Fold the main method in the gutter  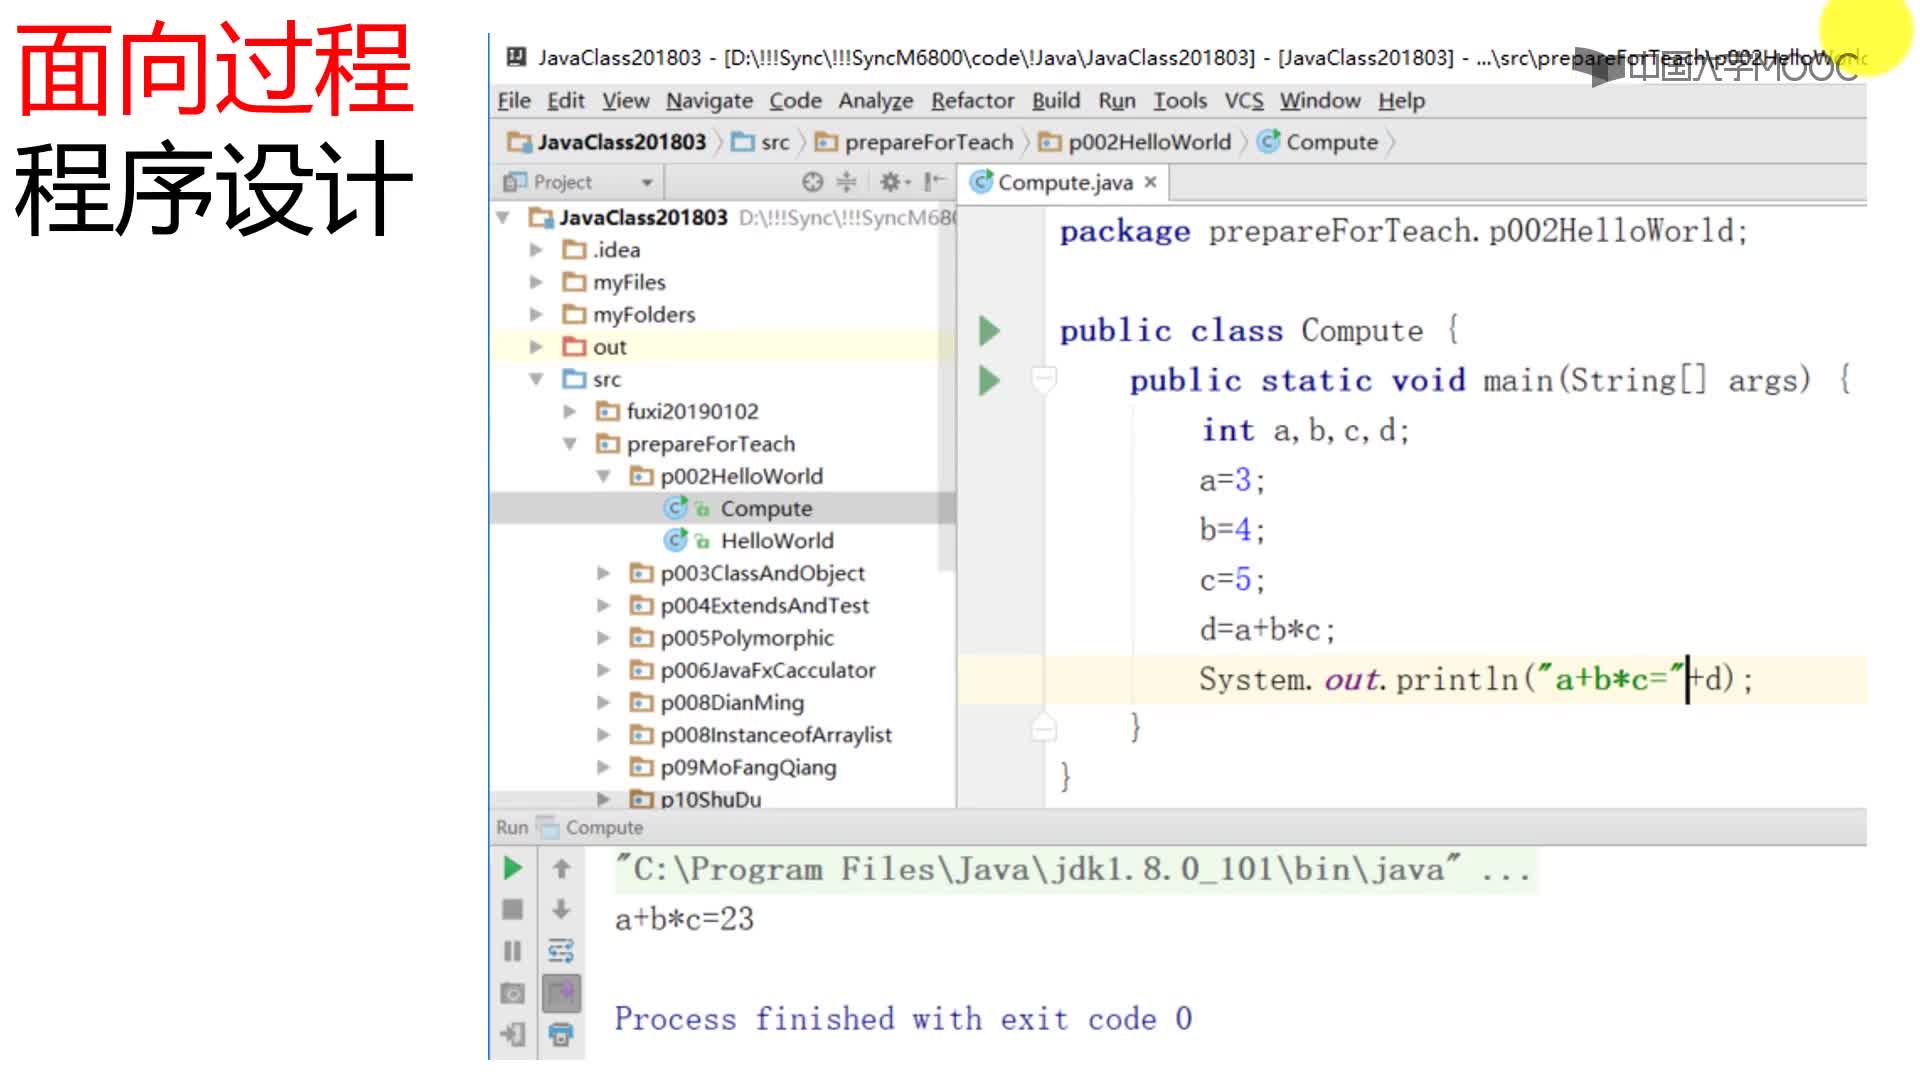point(1044,380)
